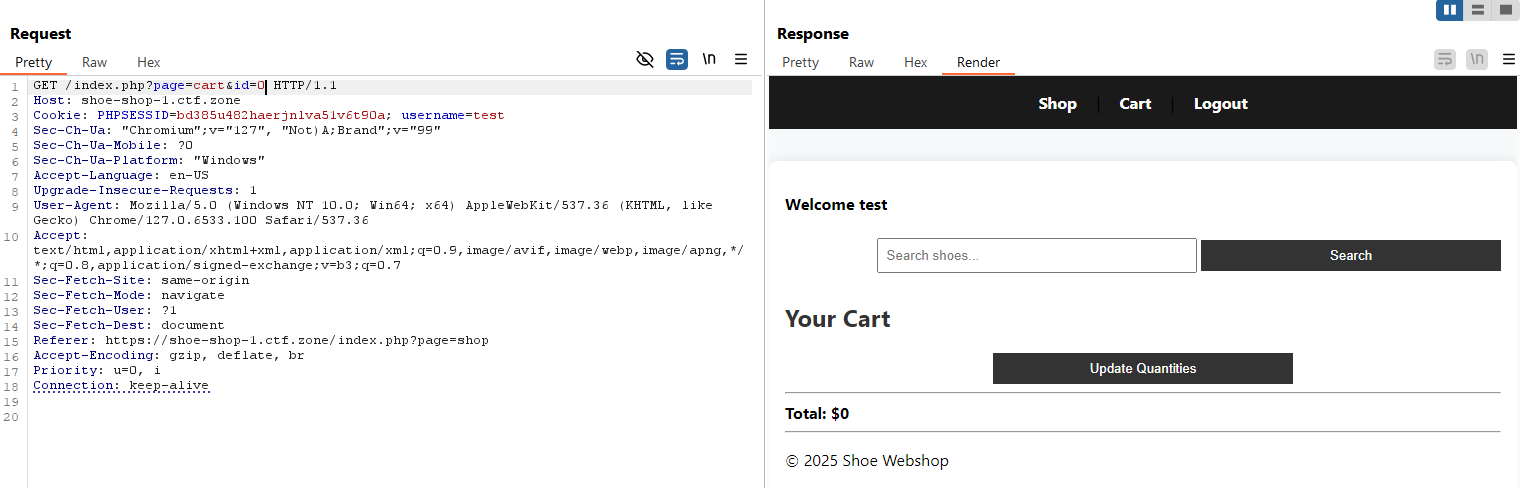Click the Shop link in rendered page
The height and width of the screenshot is (488, 1520).
coord(1057,104)
